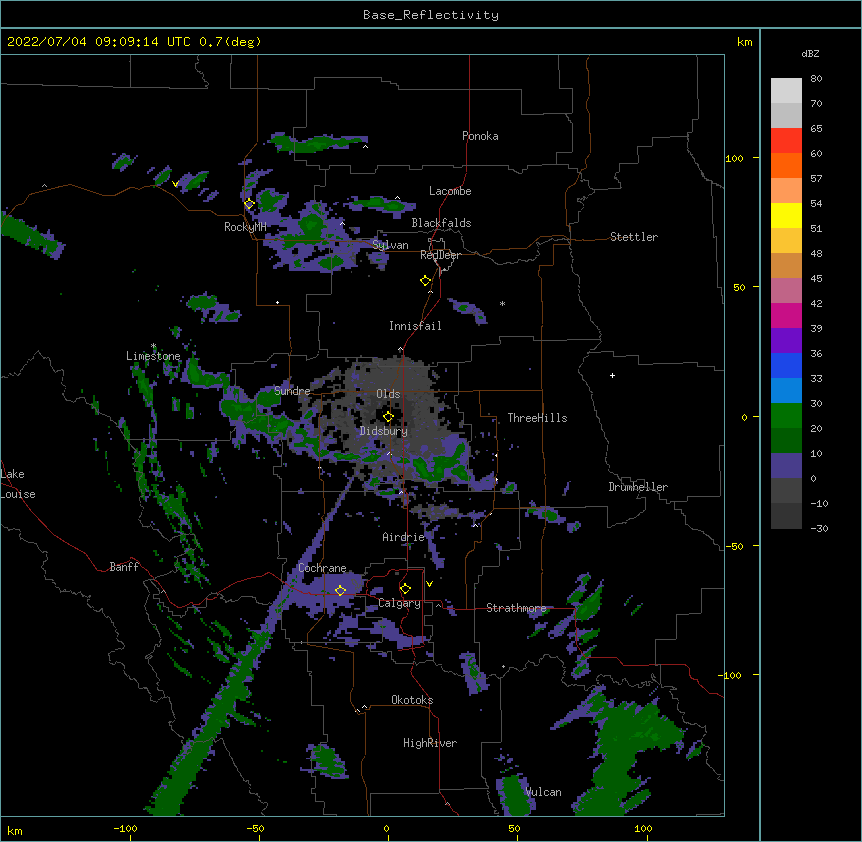Click the Cochrane town label

pyautogui.click(x=322, y=568)
